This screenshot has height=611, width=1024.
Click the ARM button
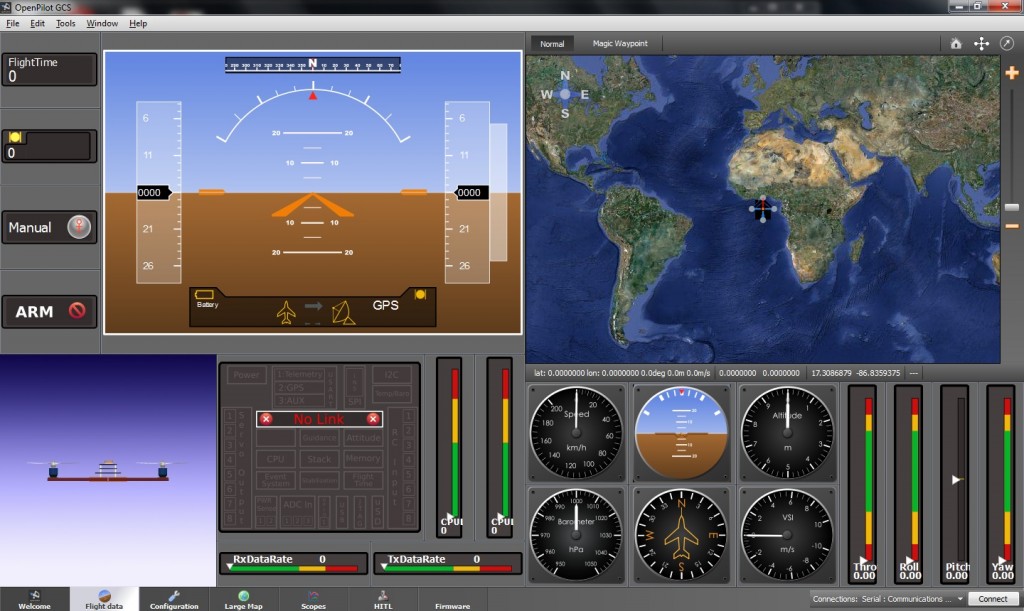40,311
